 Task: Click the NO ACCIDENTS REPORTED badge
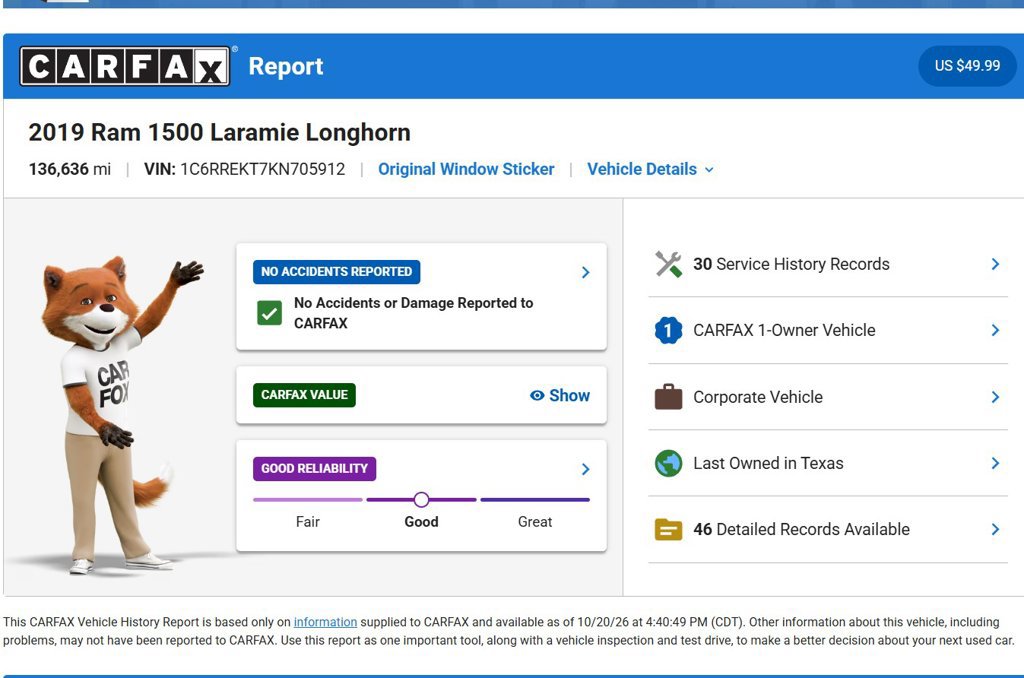(336, 272)
